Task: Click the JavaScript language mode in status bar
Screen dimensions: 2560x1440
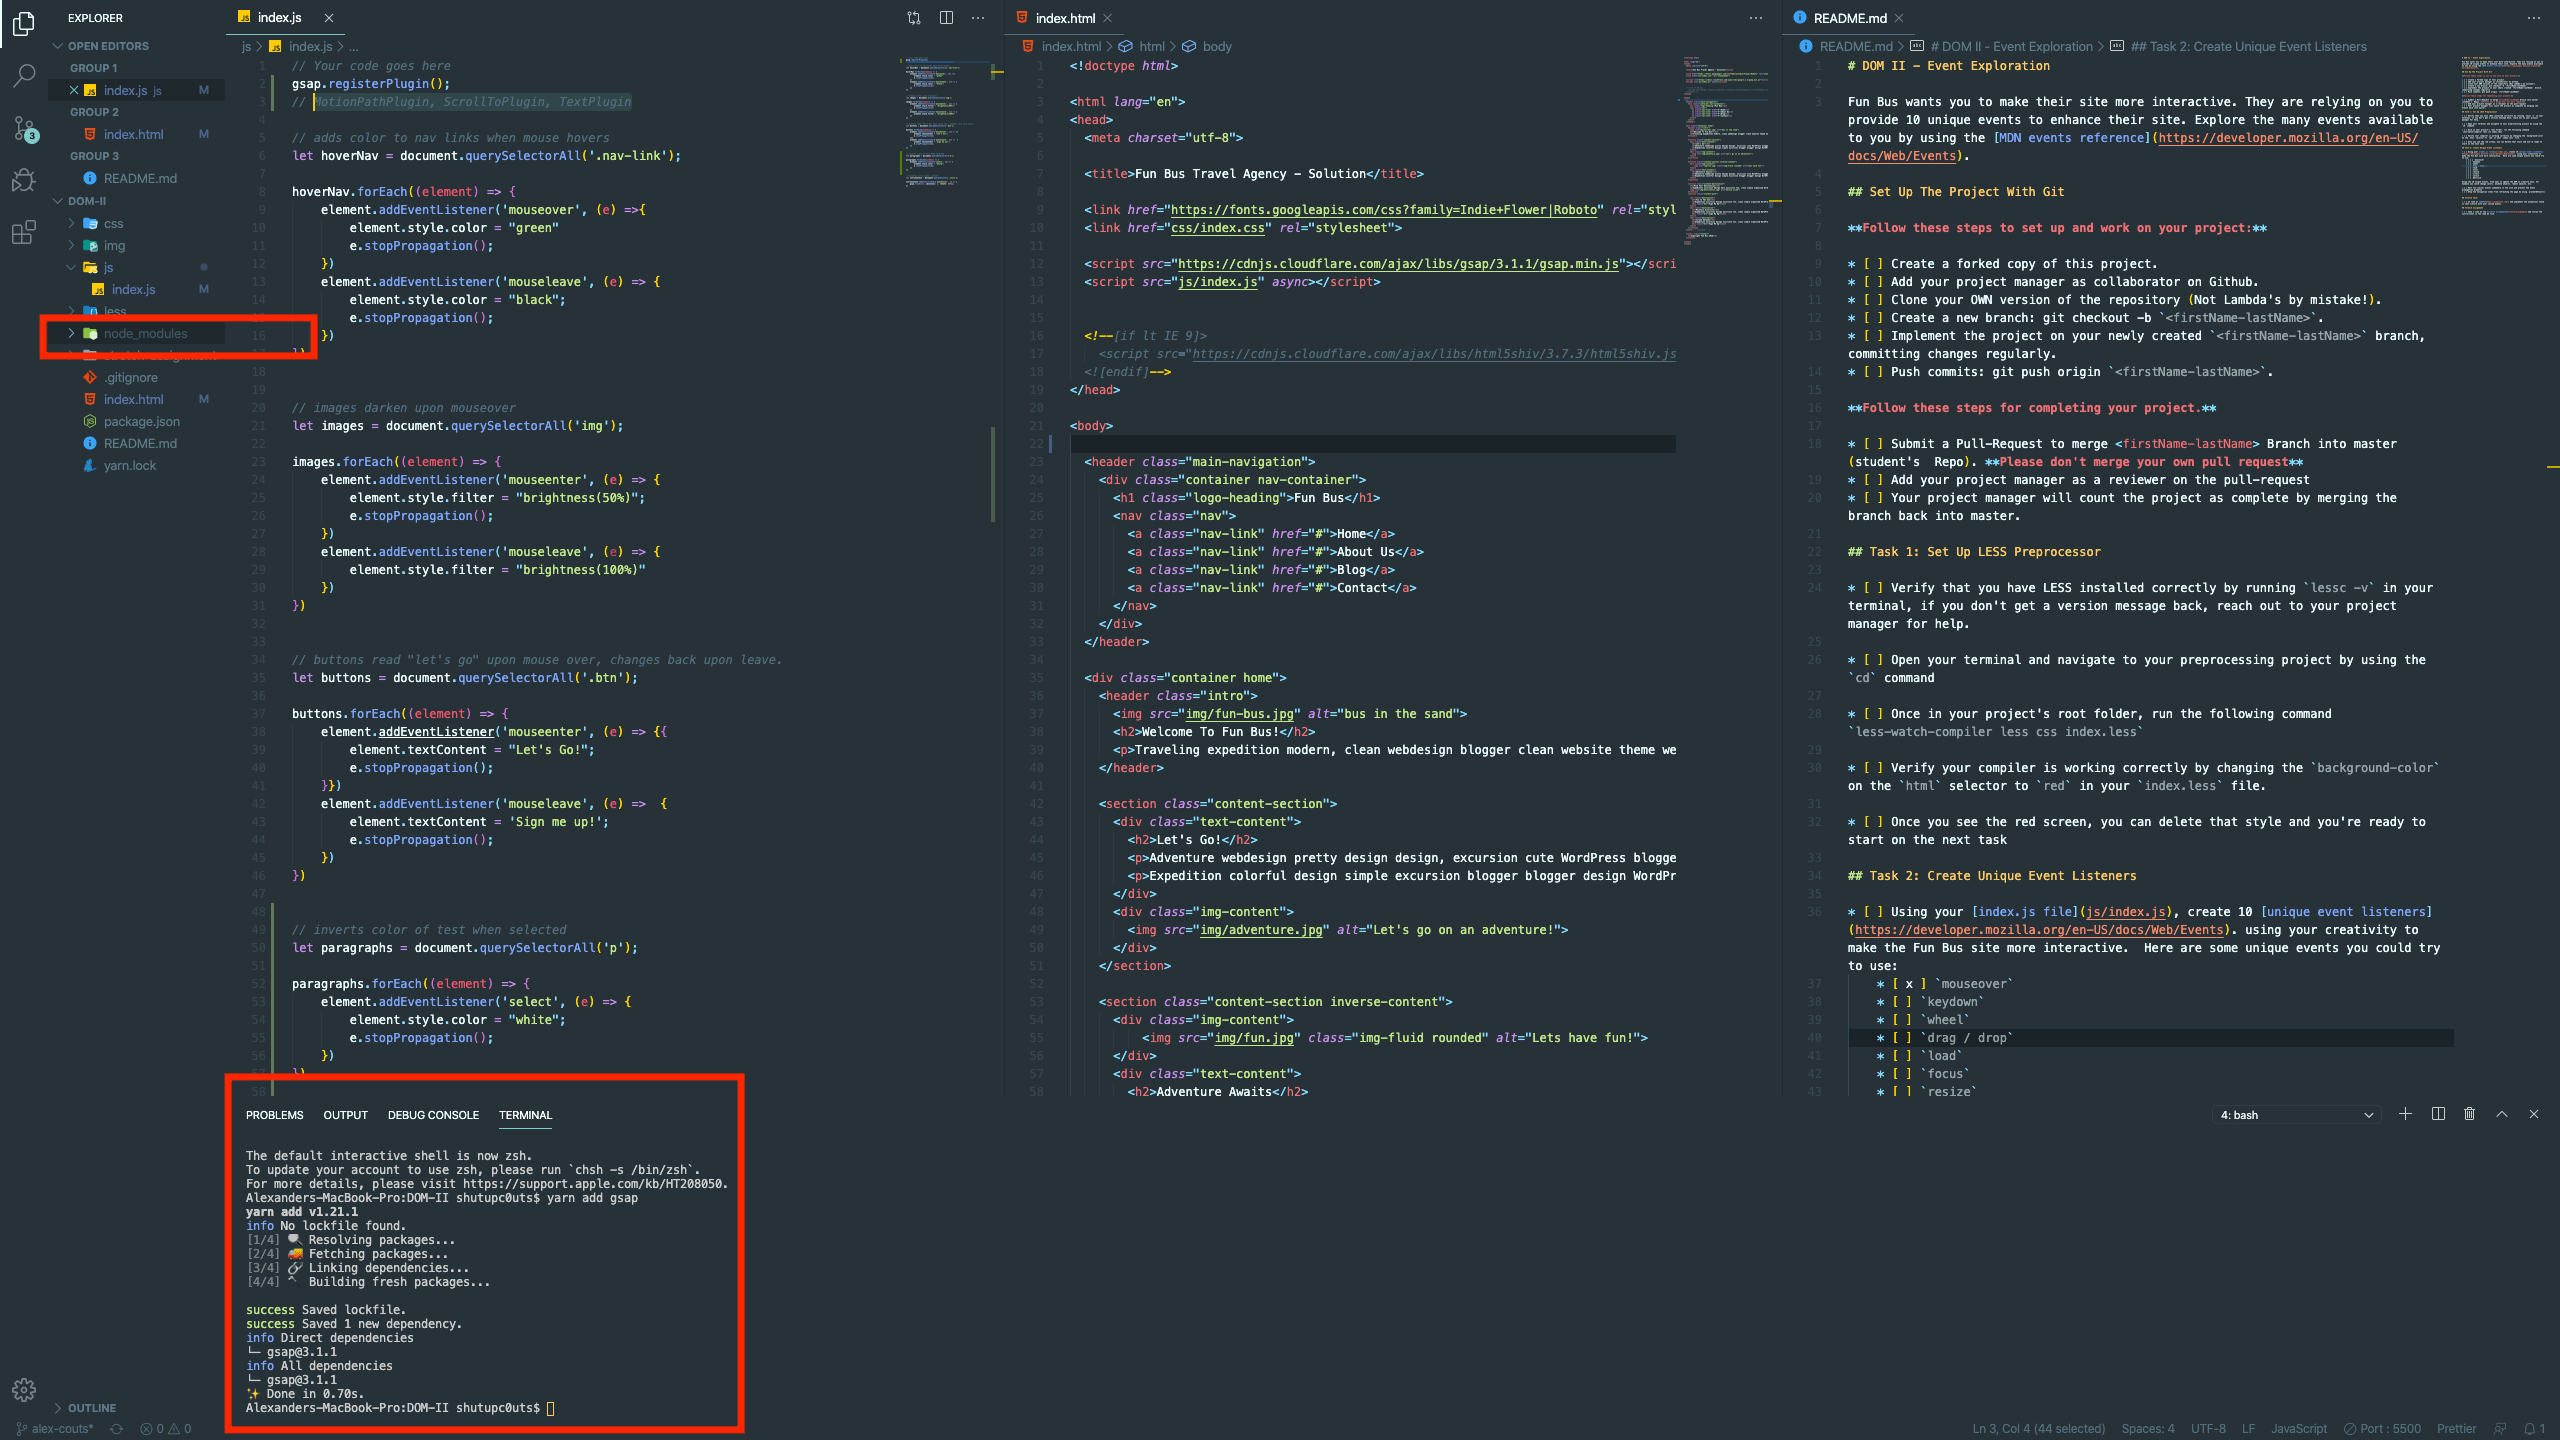Action: pyautogui.click(x=2298, y=1428)
